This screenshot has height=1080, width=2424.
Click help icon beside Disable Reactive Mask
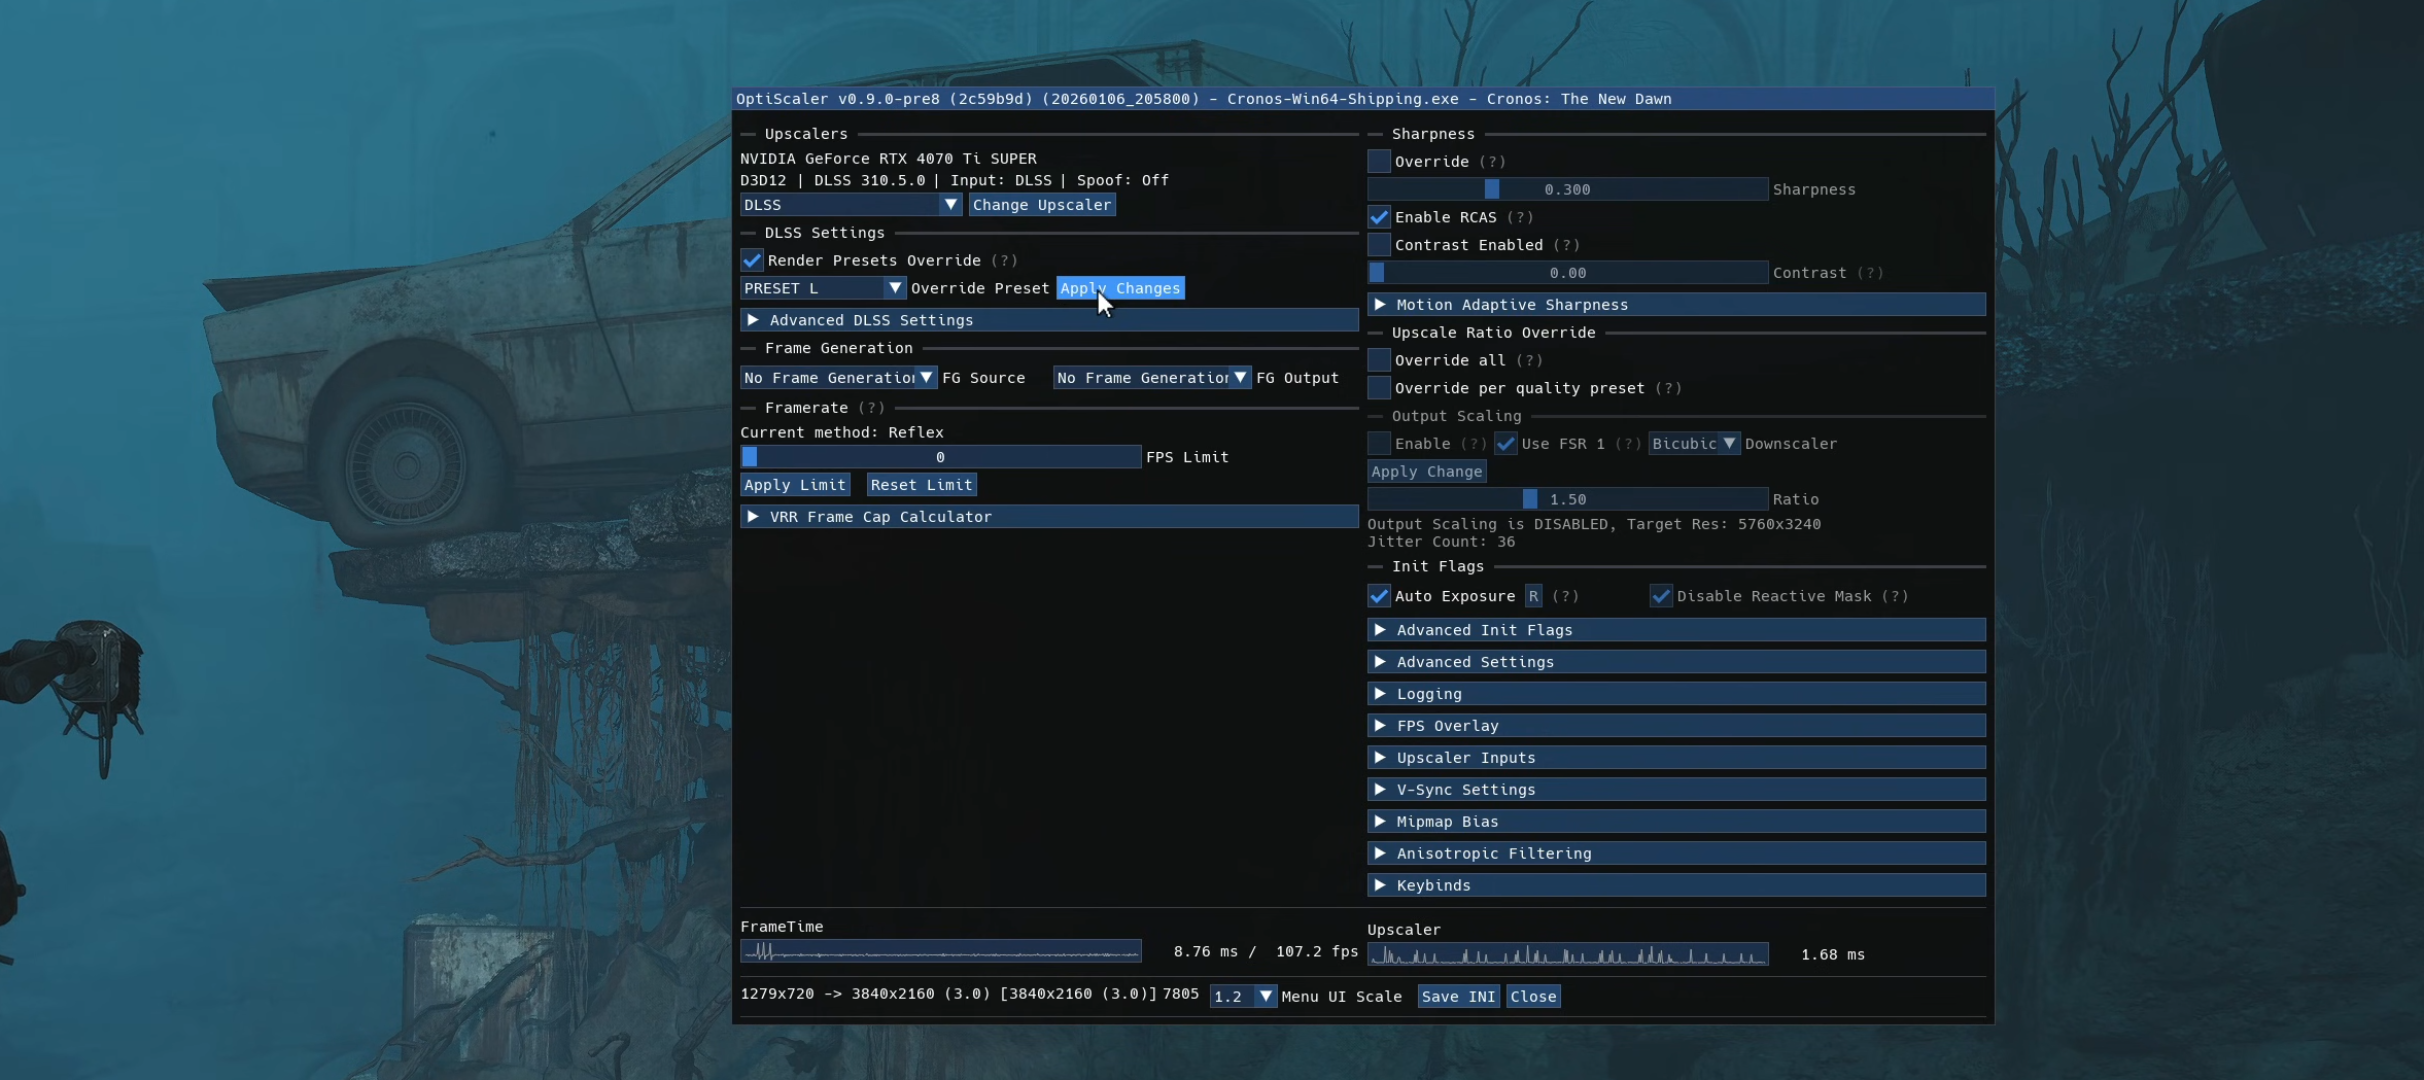coord(1894,596)
